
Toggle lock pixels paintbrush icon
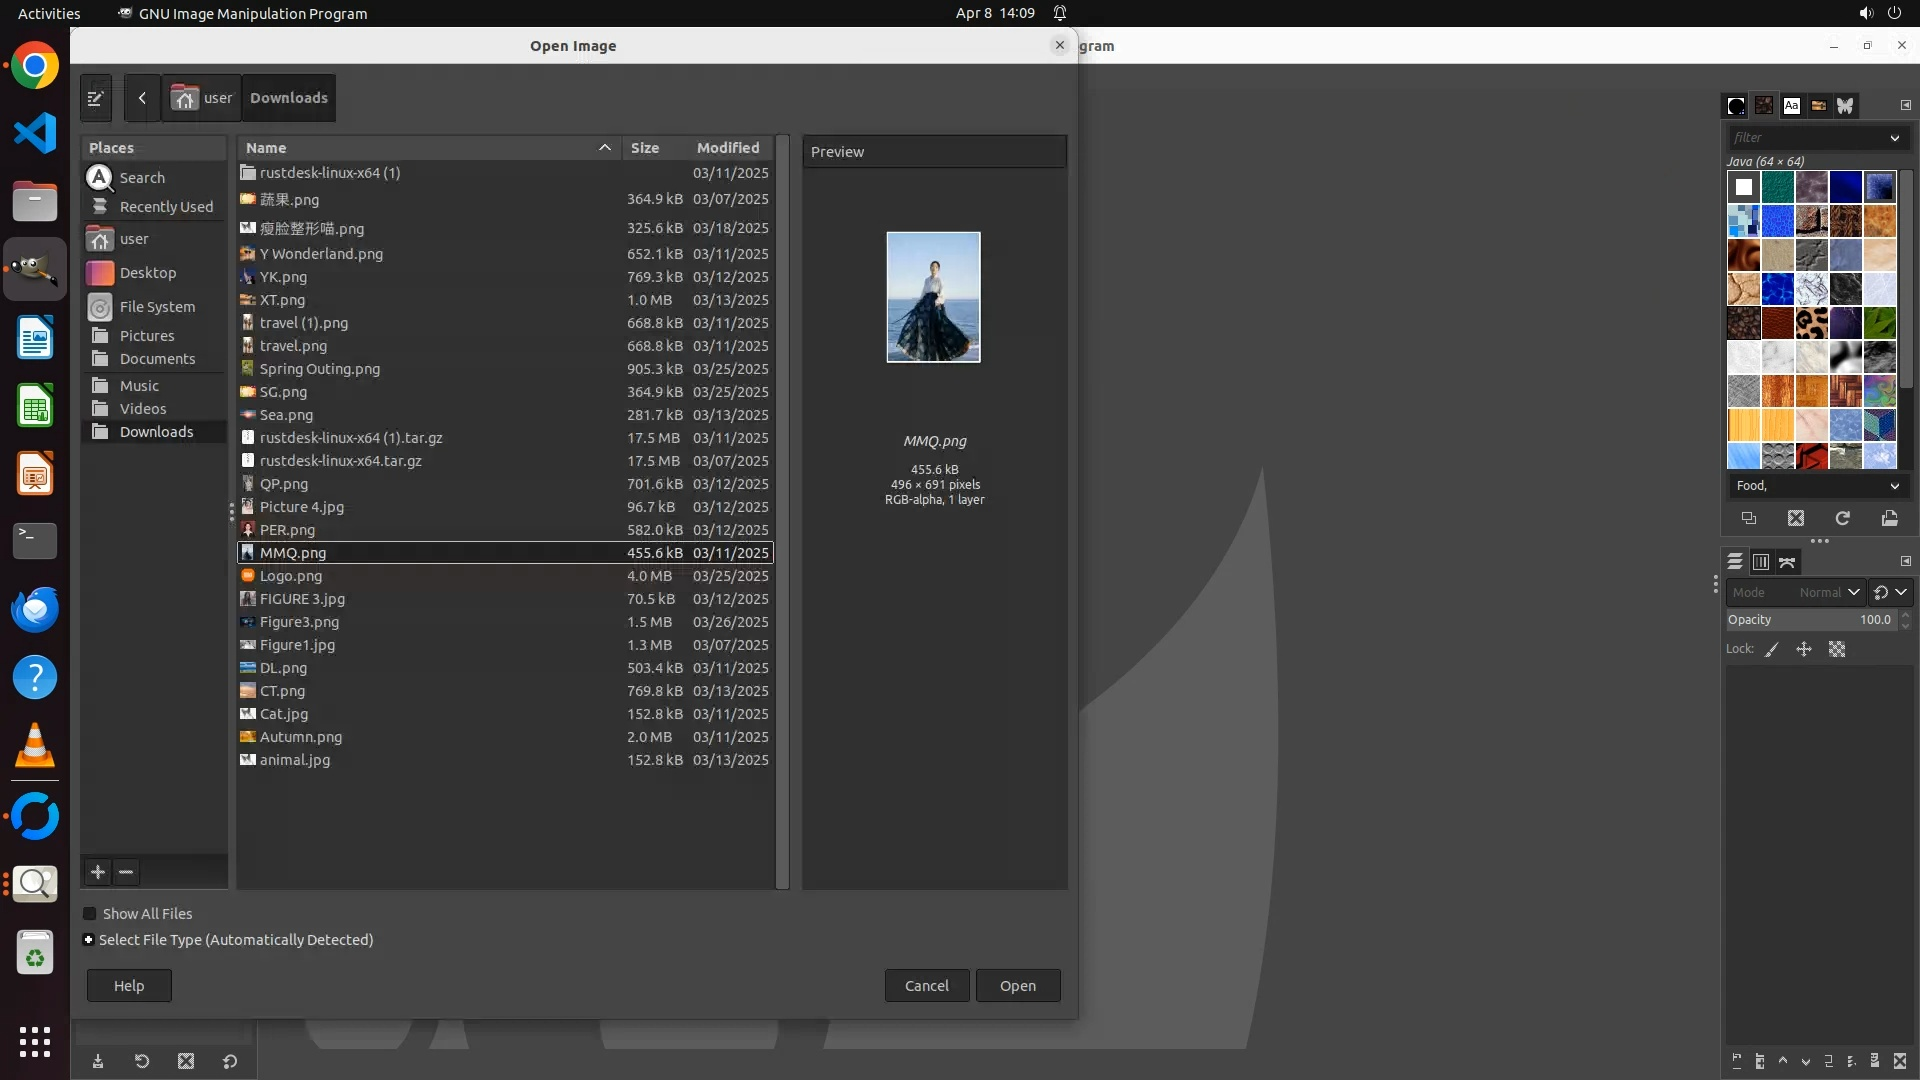(x=1772, y=649)
